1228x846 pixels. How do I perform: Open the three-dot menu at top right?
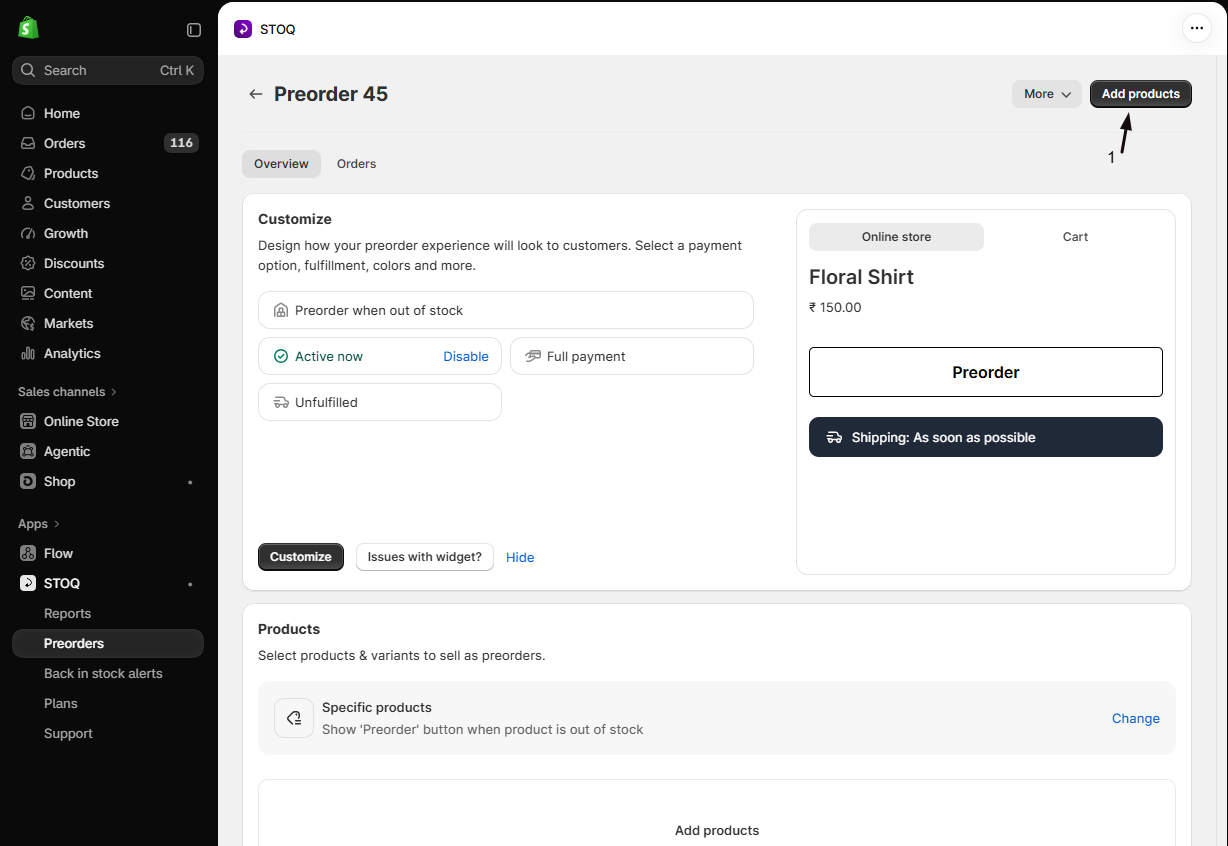point(1197,28)
